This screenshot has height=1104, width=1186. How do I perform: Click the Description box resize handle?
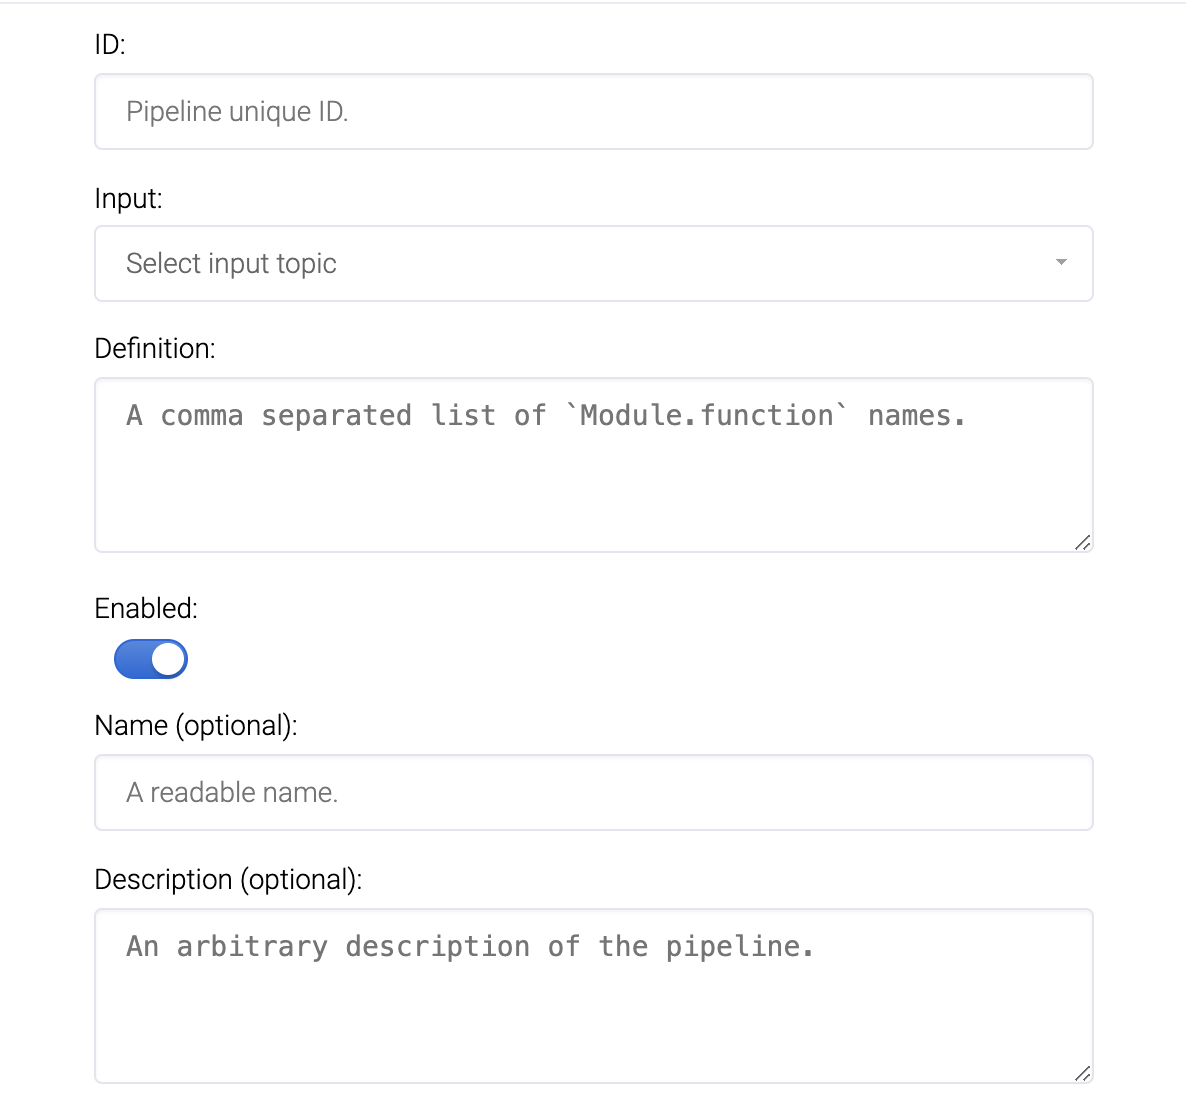(x=1082, y=1073)
